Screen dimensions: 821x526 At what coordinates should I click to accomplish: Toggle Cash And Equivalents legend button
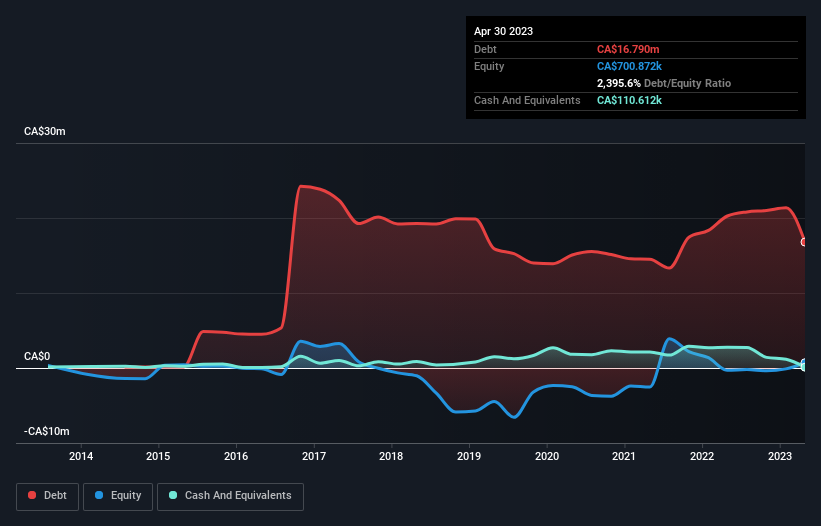[230, 496]
